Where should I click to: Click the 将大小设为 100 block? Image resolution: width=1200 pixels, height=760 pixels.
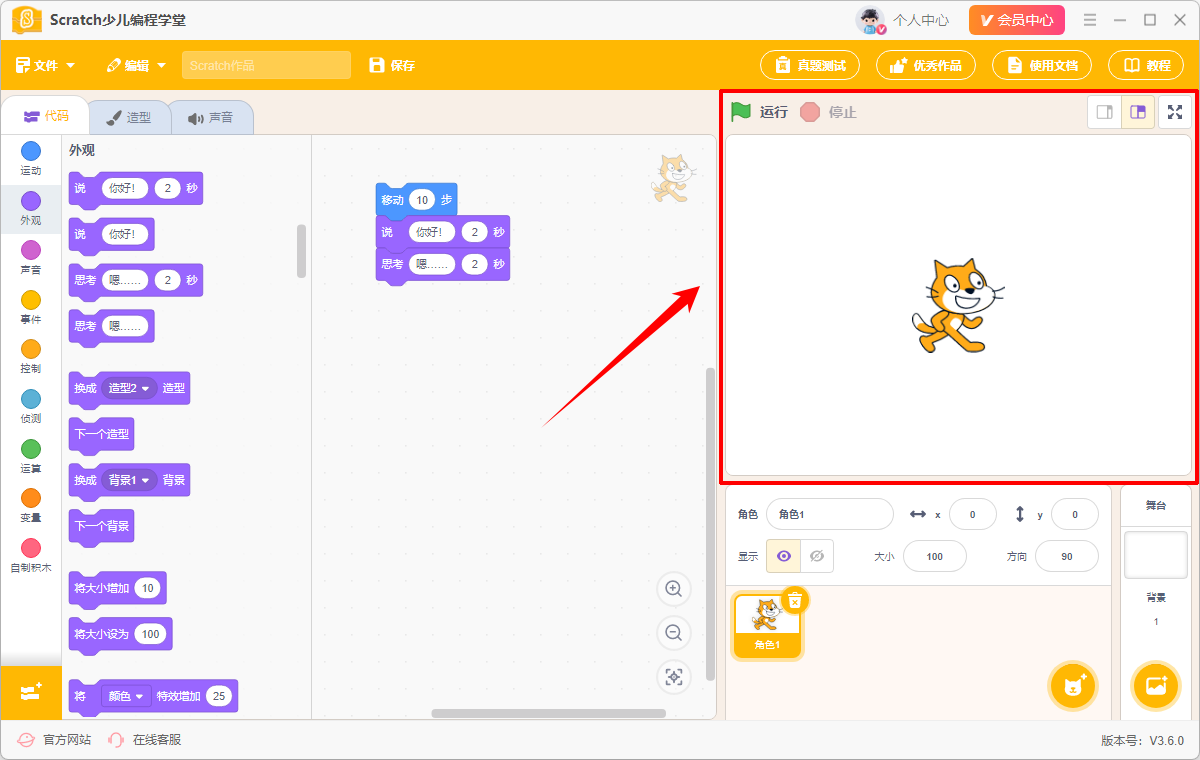pyautogui.click(x=120, y=635)
